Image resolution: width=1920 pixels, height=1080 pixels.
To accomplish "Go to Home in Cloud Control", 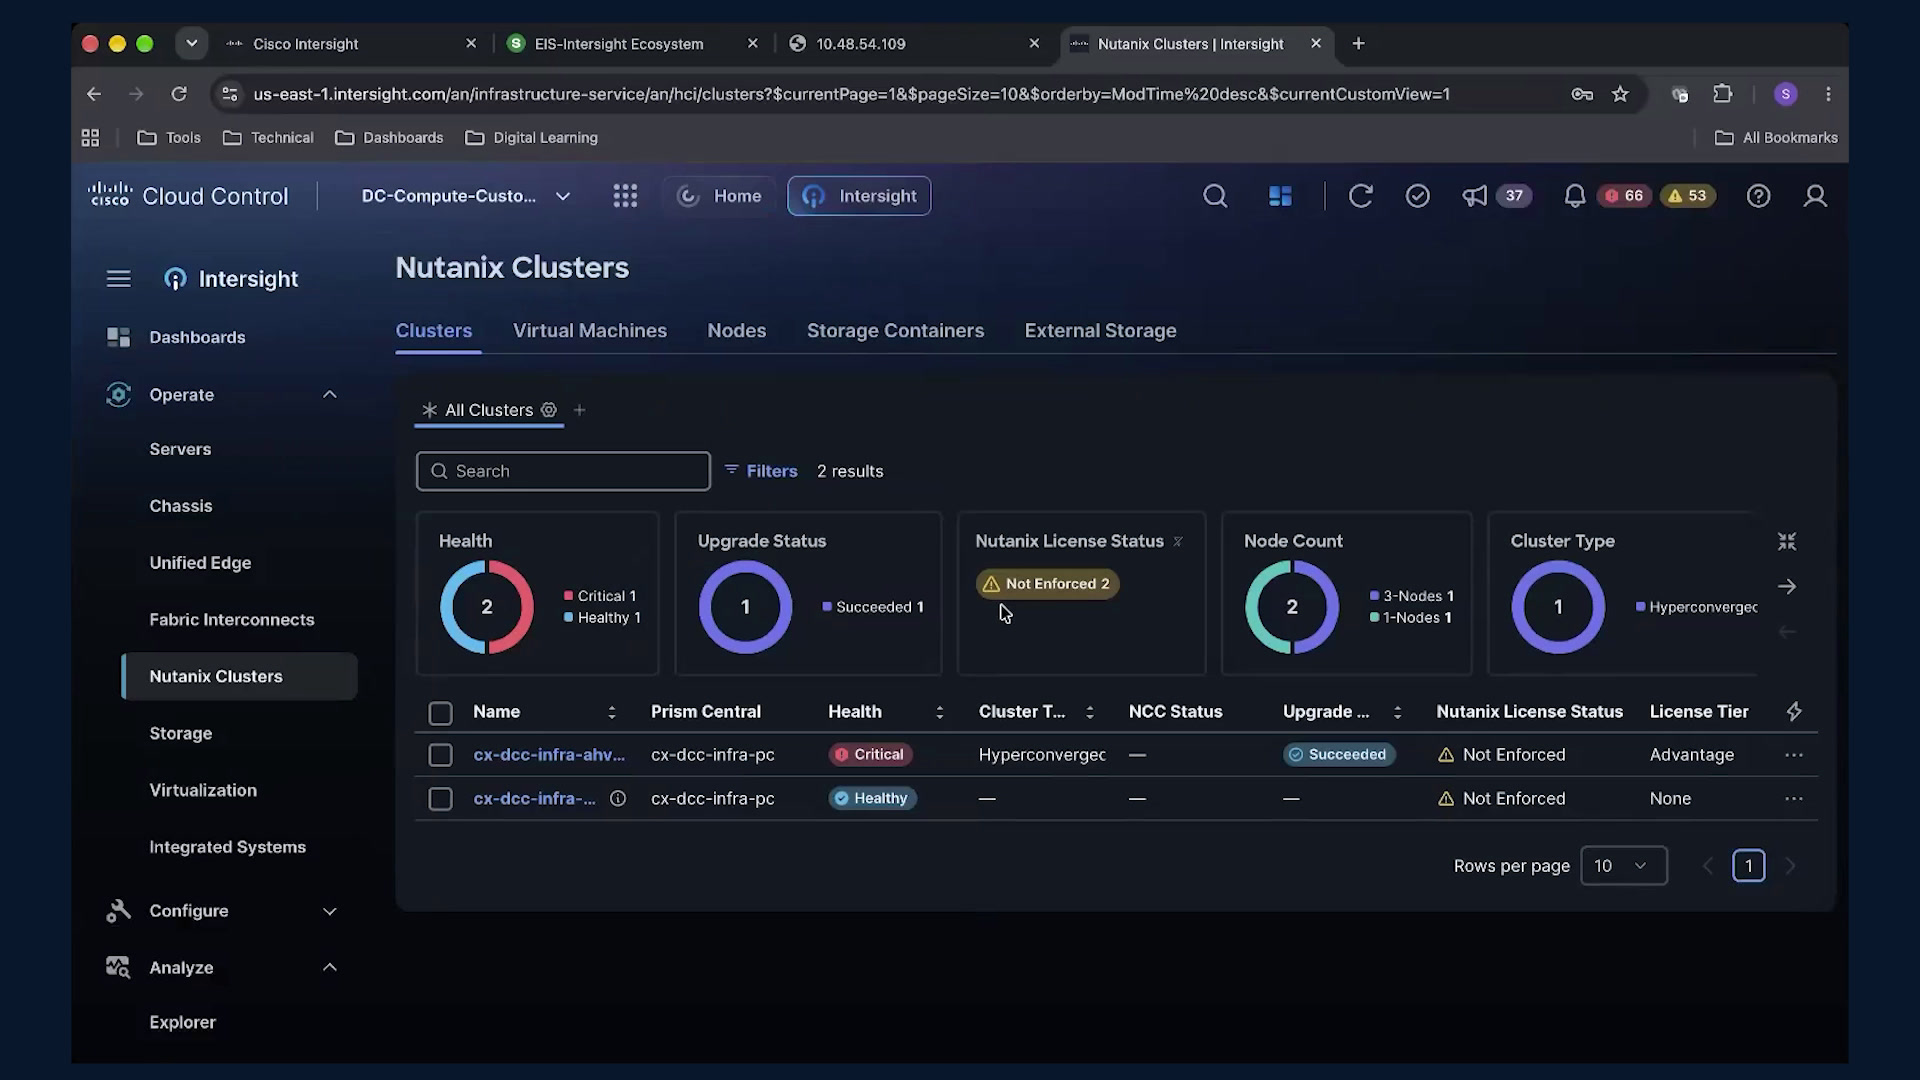I will tap(719, 196).
